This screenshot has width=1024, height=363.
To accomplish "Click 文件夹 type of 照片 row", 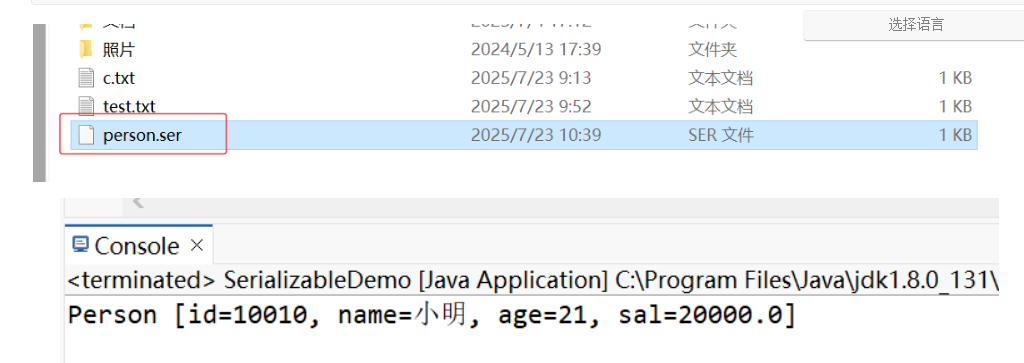I will click(712, 49).
